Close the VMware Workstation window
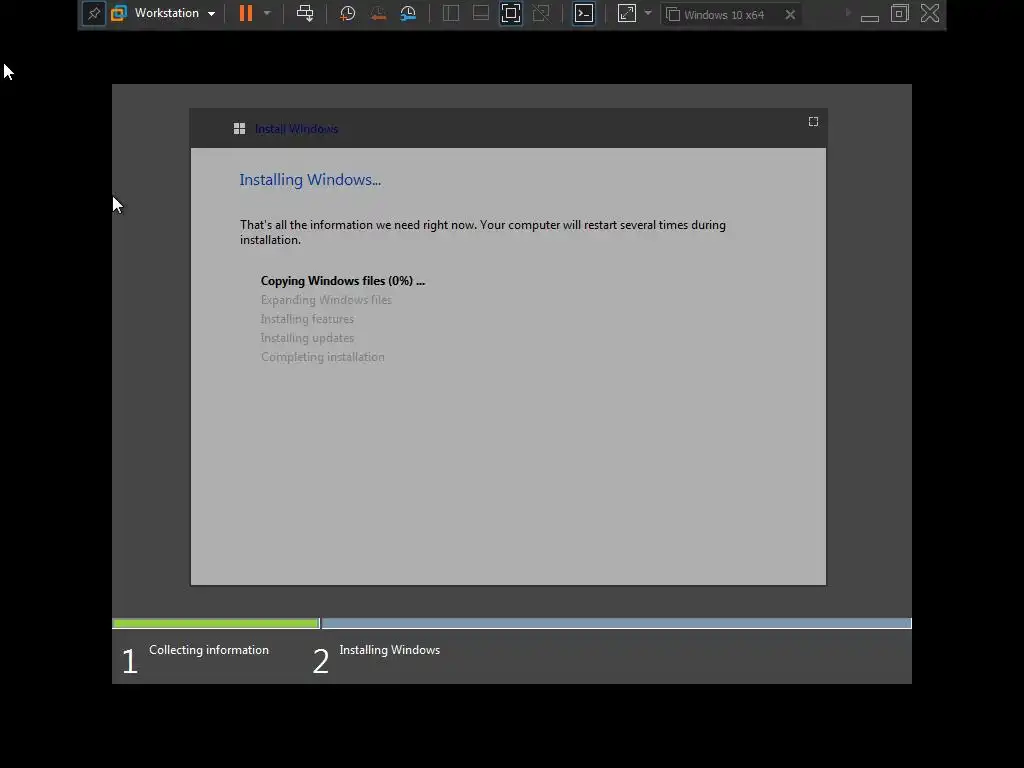1024x768 pixels. tap(930, 13)
